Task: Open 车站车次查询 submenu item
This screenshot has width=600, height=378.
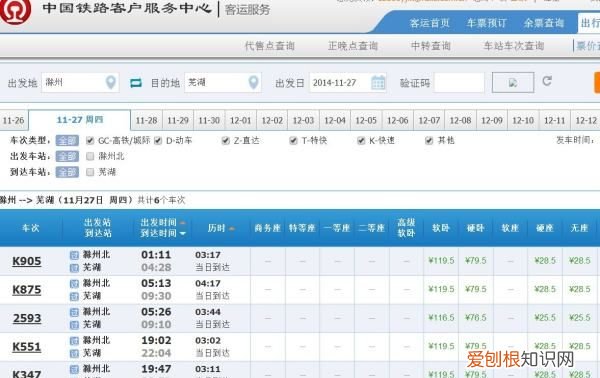Action: (x=514, y=46)
